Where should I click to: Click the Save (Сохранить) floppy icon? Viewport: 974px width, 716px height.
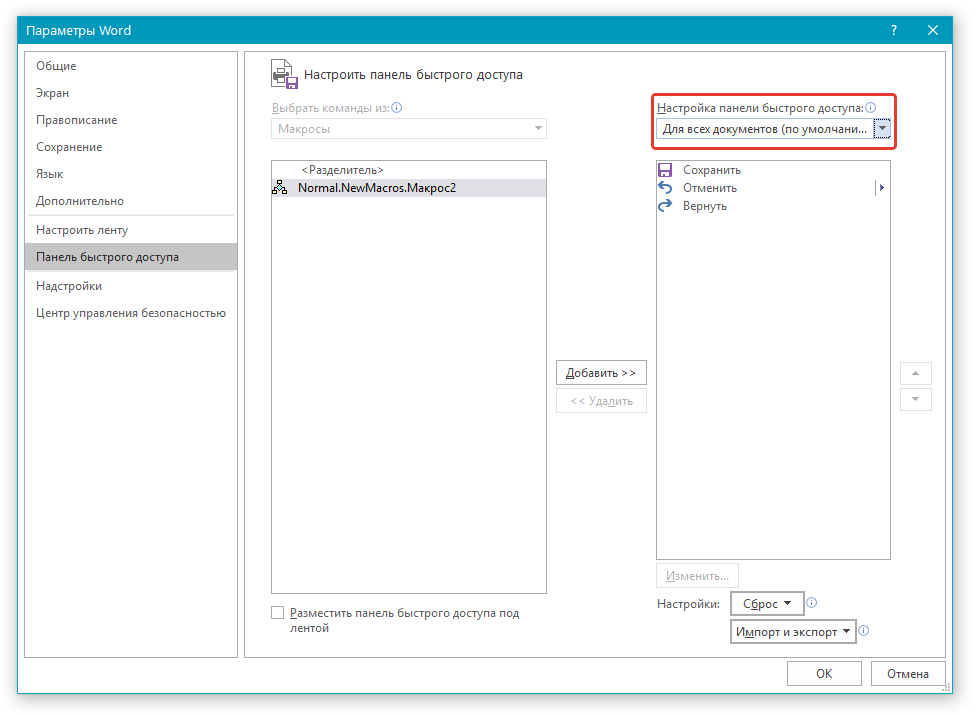click(x=665, y=170)
